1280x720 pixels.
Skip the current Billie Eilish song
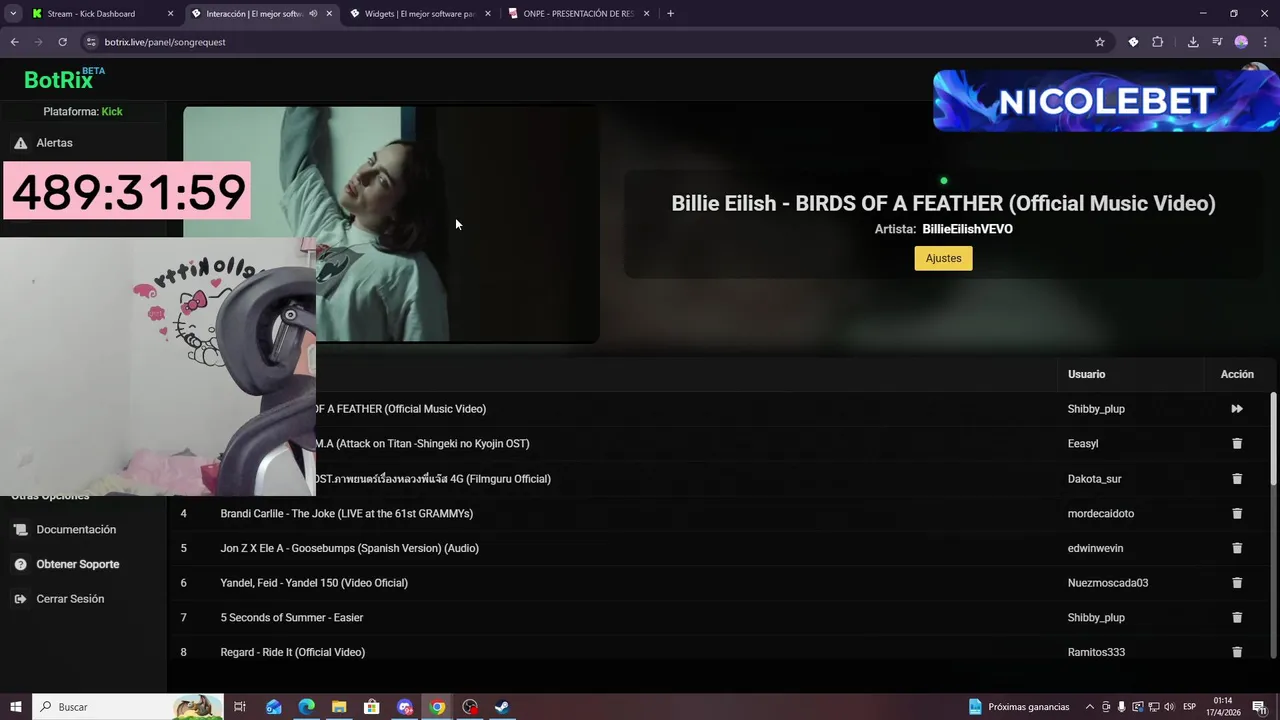1237,409
